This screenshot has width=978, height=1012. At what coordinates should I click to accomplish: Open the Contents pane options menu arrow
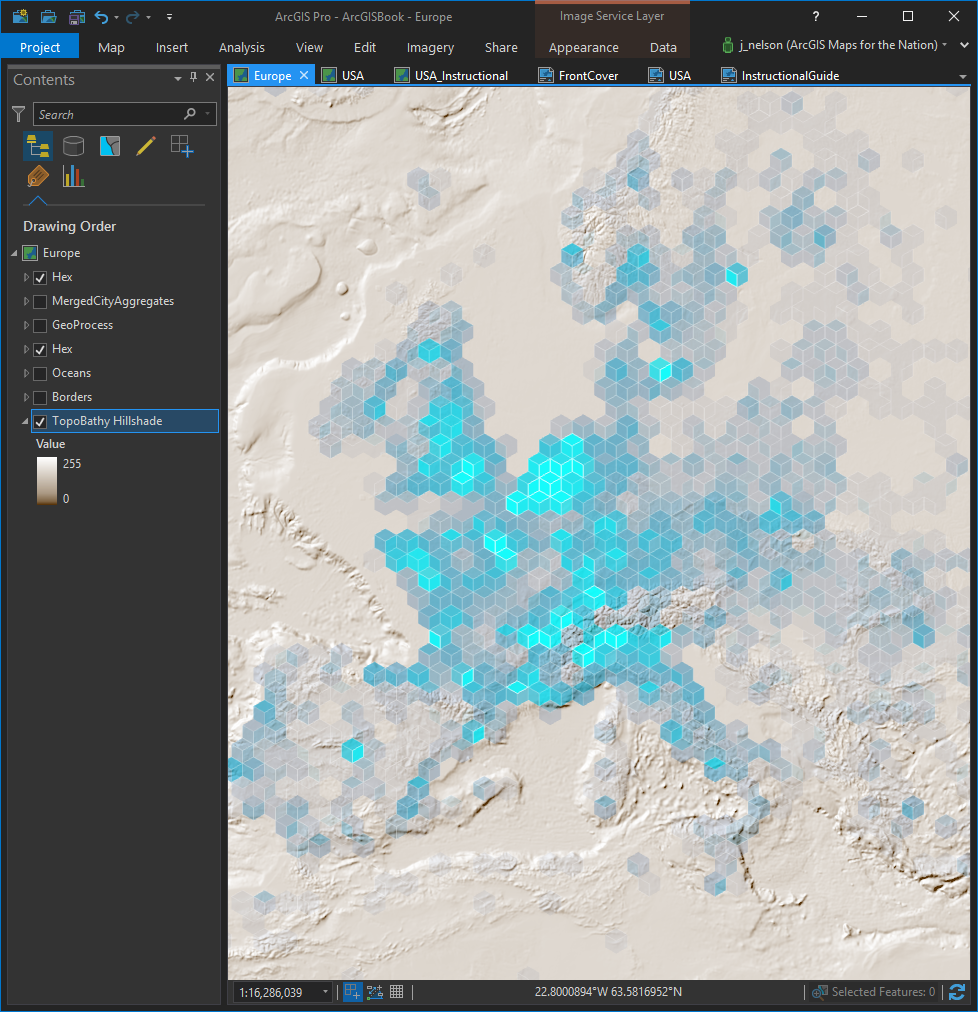(178, 79)
